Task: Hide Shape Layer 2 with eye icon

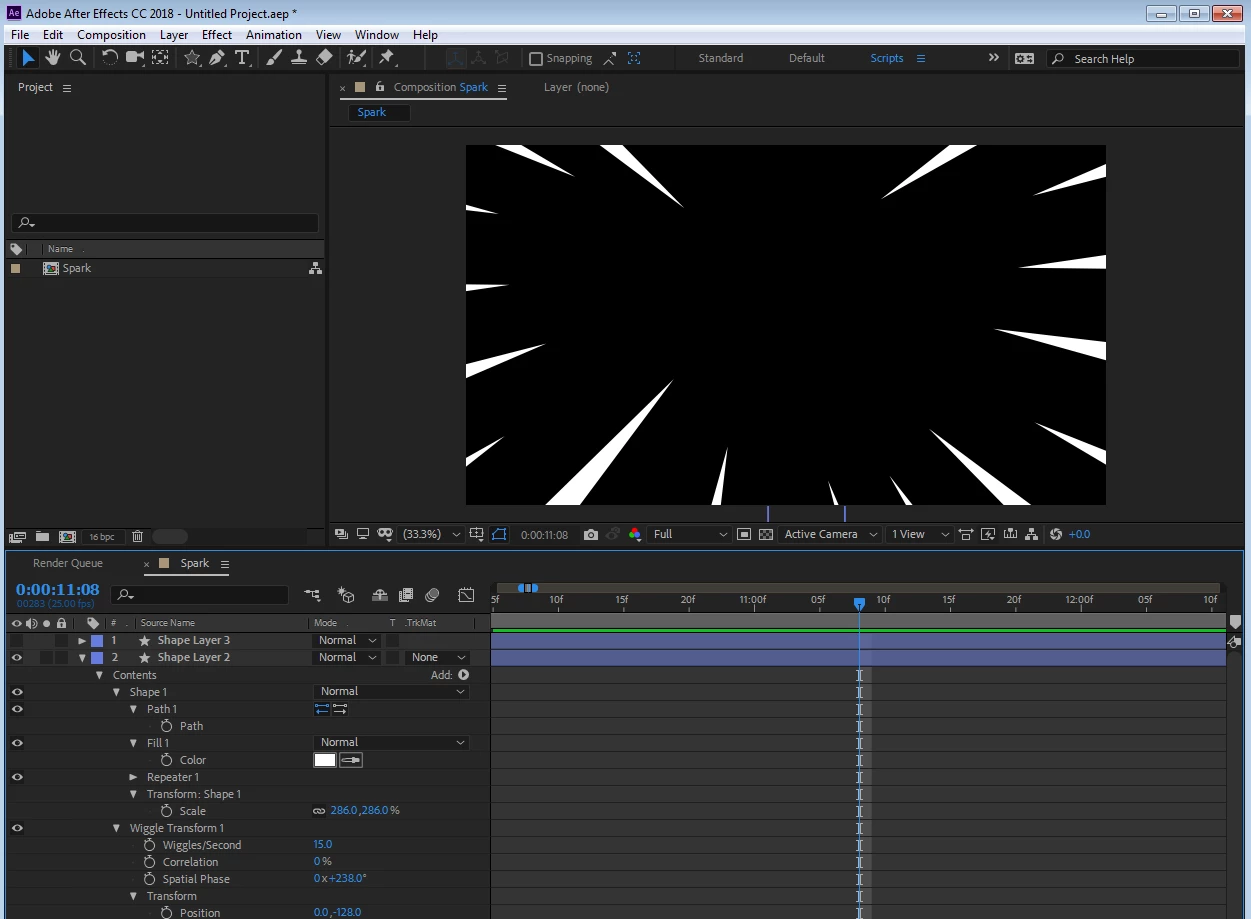Action: click(17, 658)
